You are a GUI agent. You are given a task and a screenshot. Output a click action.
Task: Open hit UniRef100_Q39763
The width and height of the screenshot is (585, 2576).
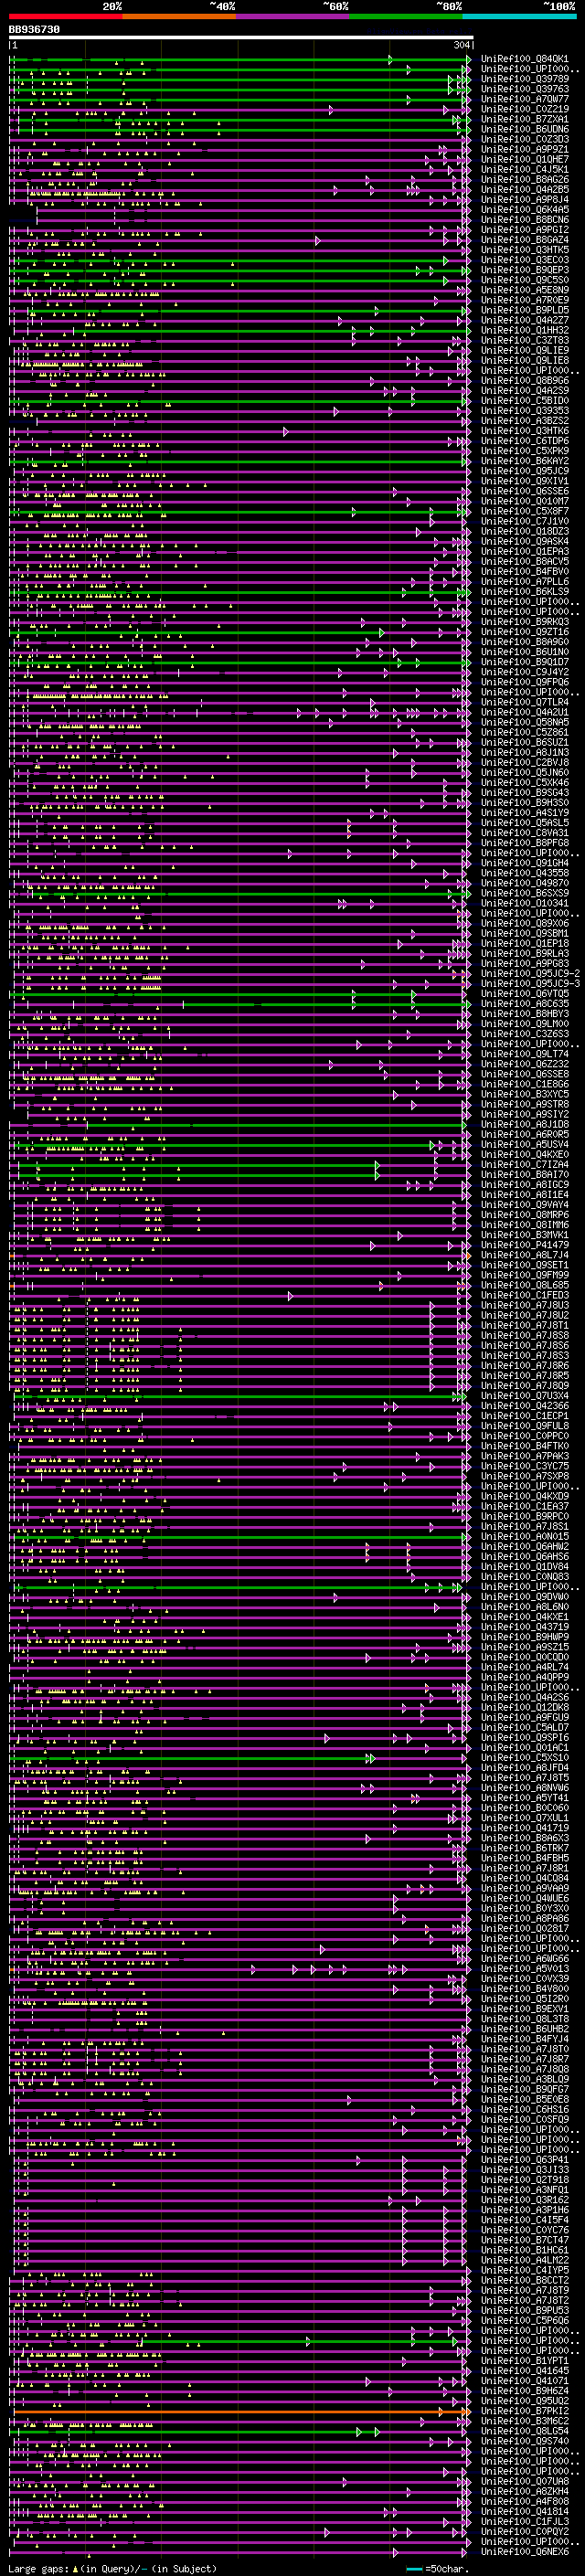pos(525,89)
